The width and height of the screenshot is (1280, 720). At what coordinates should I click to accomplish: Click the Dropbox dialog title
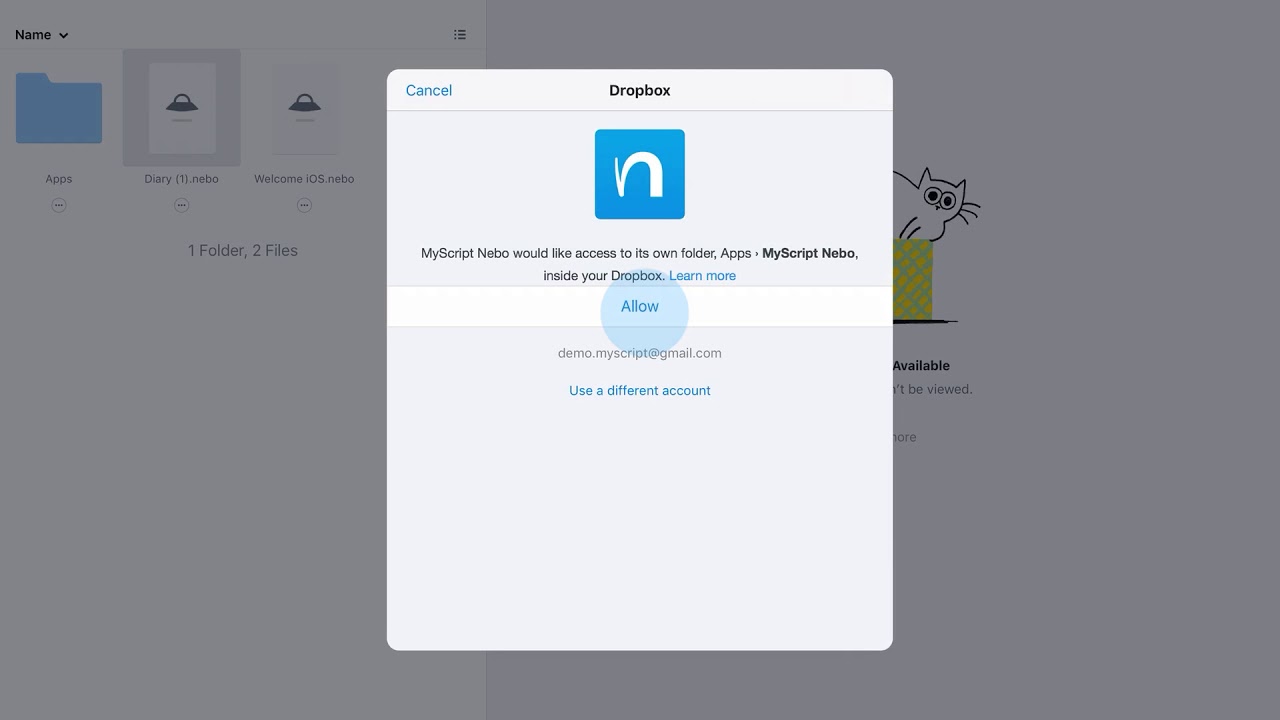point(640,90)
